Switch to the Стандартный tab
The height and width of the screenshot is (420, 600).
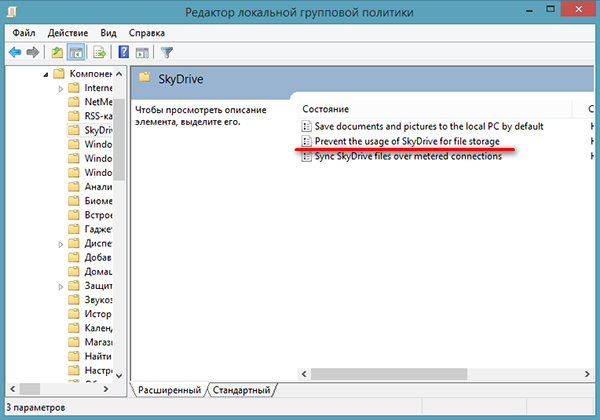pyautogui.click(x=241, y=390)
